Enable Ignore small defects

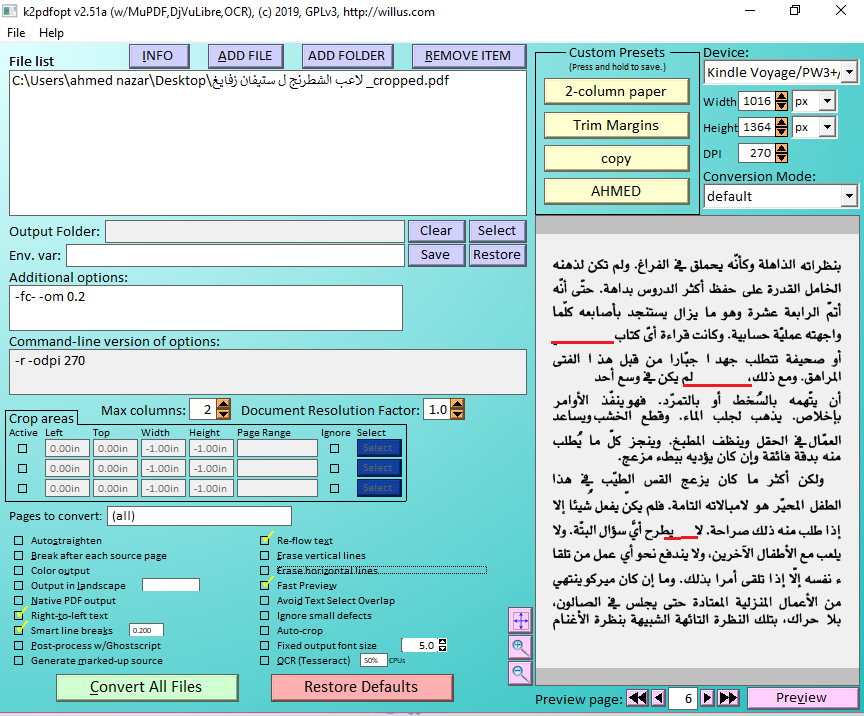tap(265, 615)
